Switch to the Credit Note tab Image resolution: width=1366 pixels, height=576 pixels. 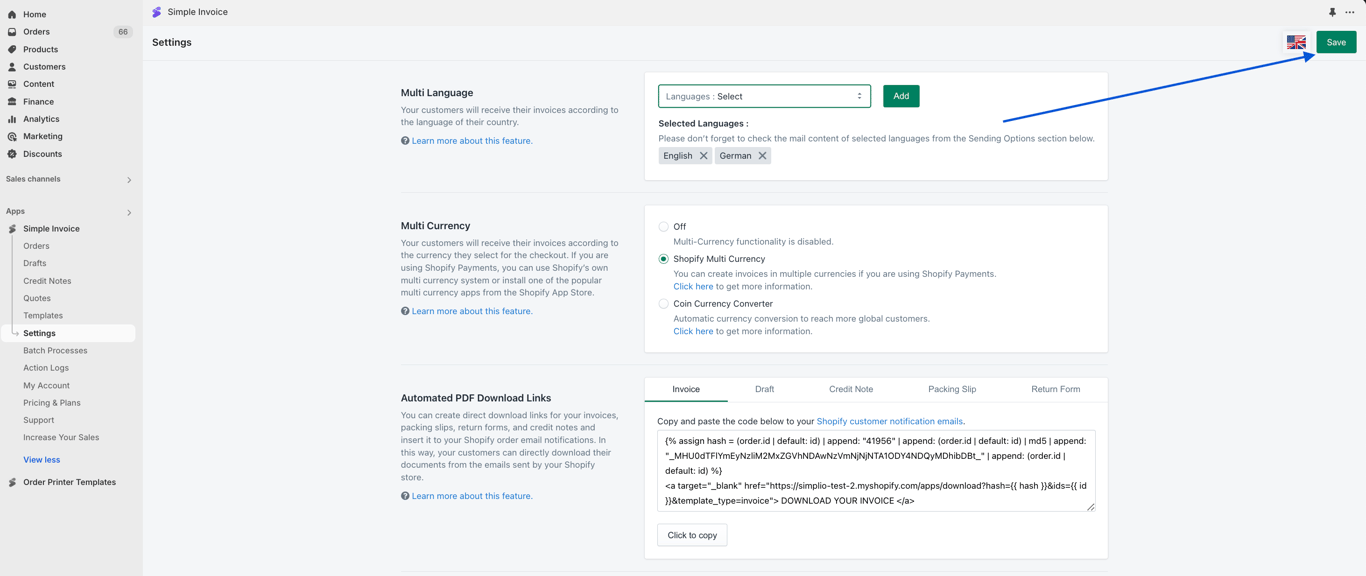[851, 389]
